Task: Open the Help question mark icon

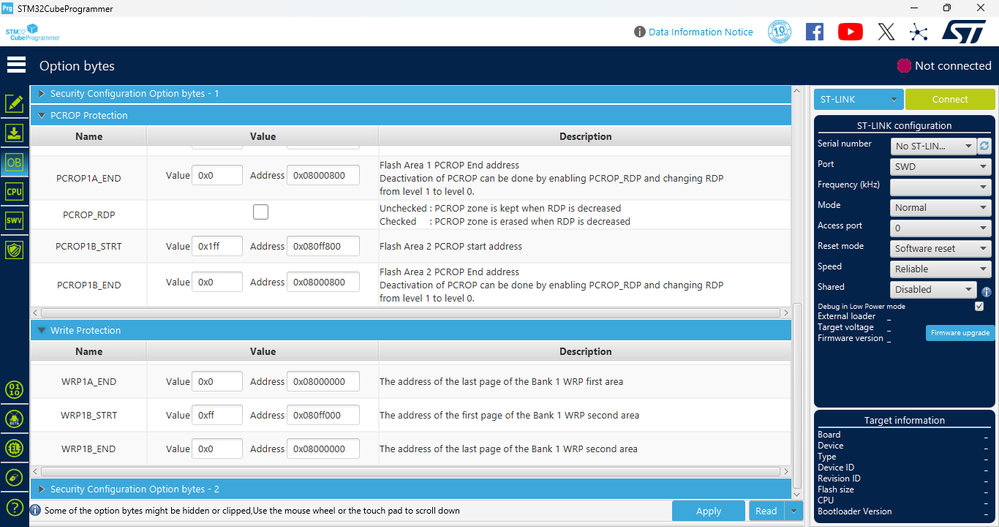Action: (x=14, y=508)
